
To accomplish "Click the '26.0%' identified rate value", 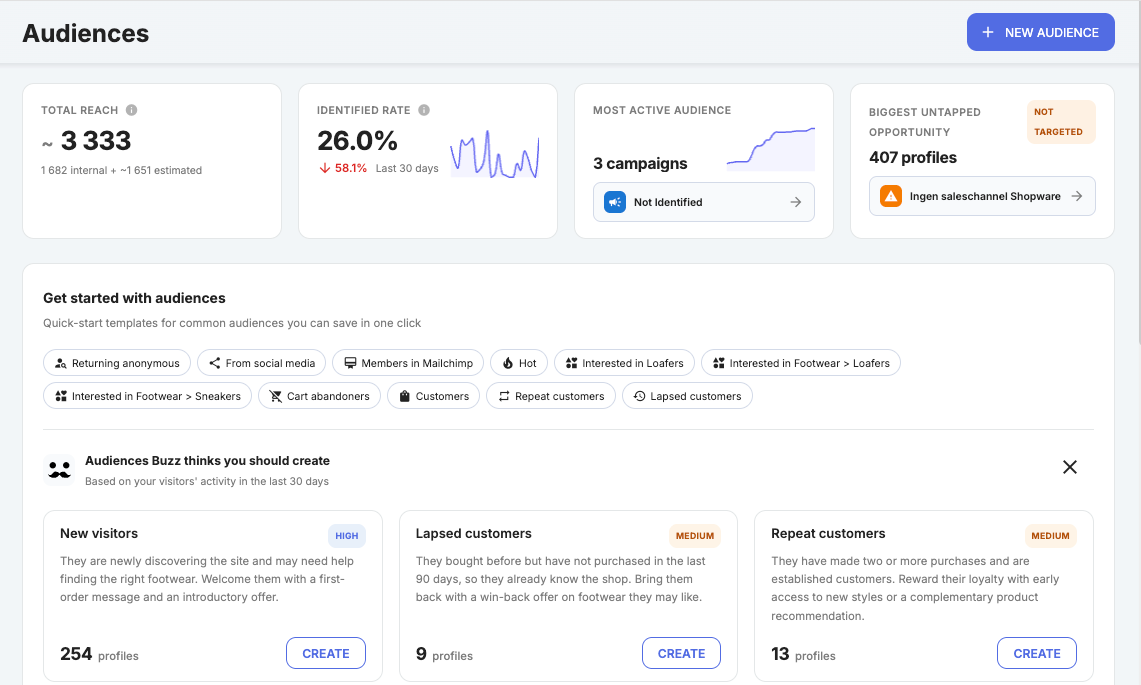I will tap(357, 140).
